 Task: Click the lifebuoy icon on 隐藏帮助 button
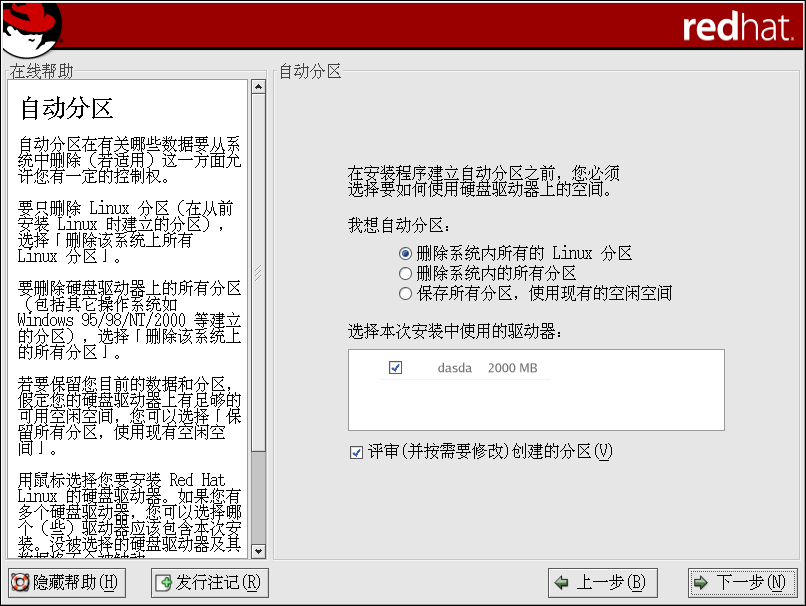(x=20, y=582)
